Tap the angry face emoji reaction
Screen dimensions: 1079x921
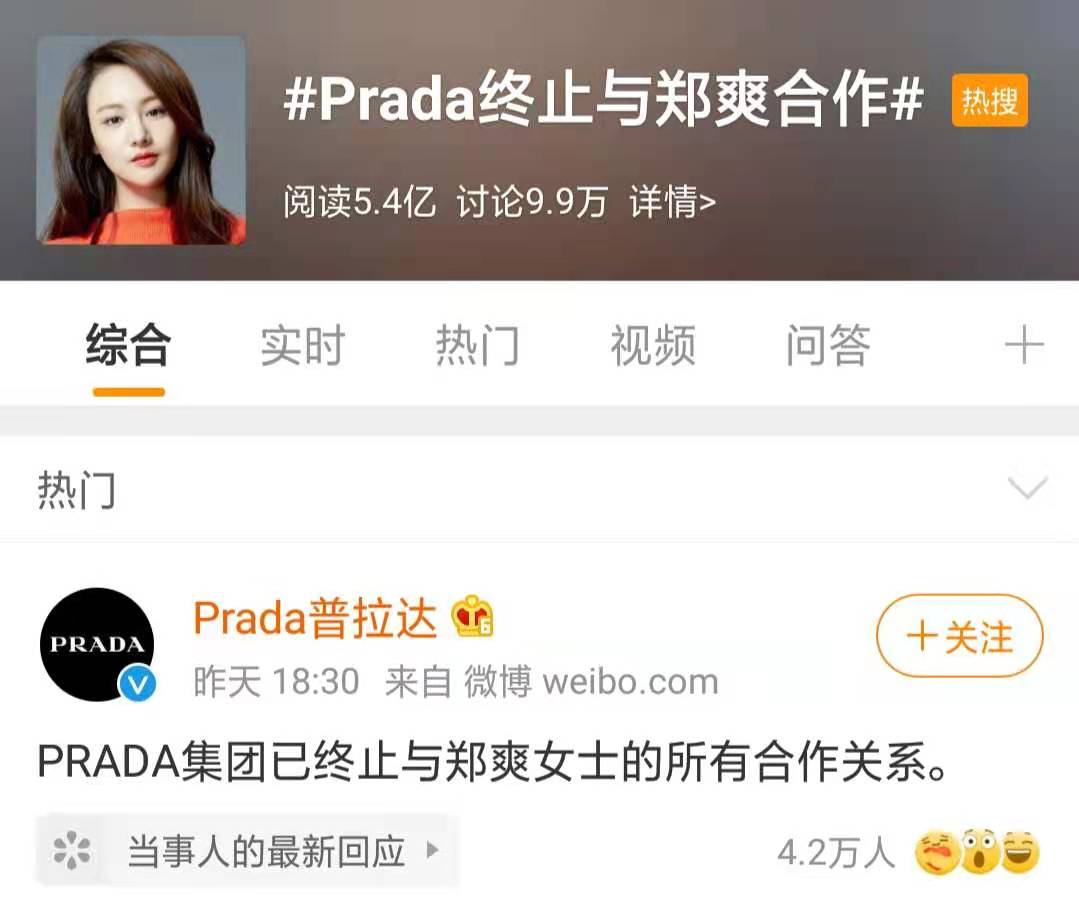click(x=937, y=852)
